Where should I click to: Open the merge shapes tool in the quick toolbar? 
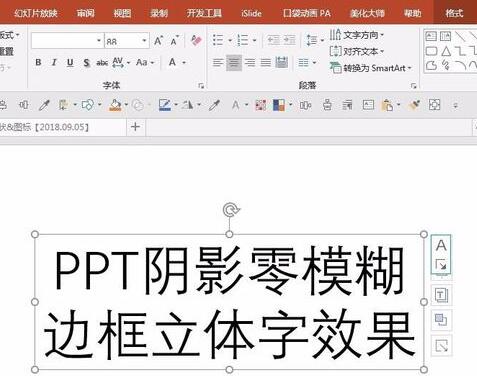(x=87, y=105)
